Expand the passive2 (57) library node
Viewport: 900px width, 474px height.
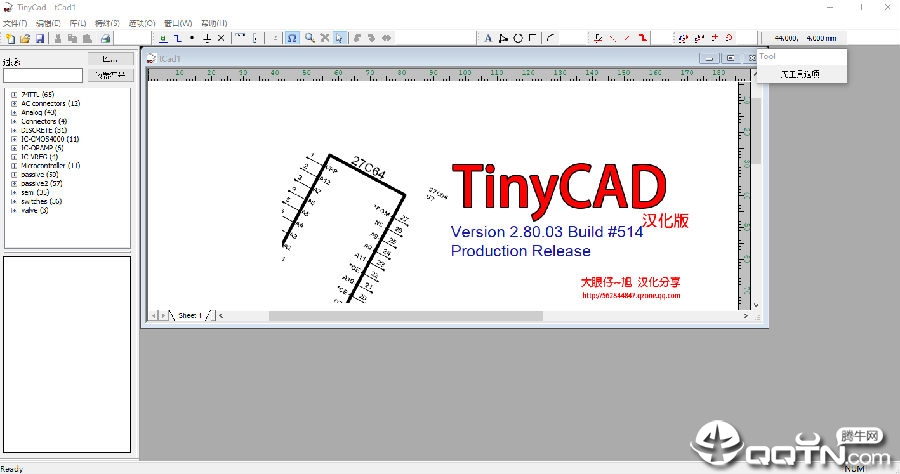tap(14, 184)
